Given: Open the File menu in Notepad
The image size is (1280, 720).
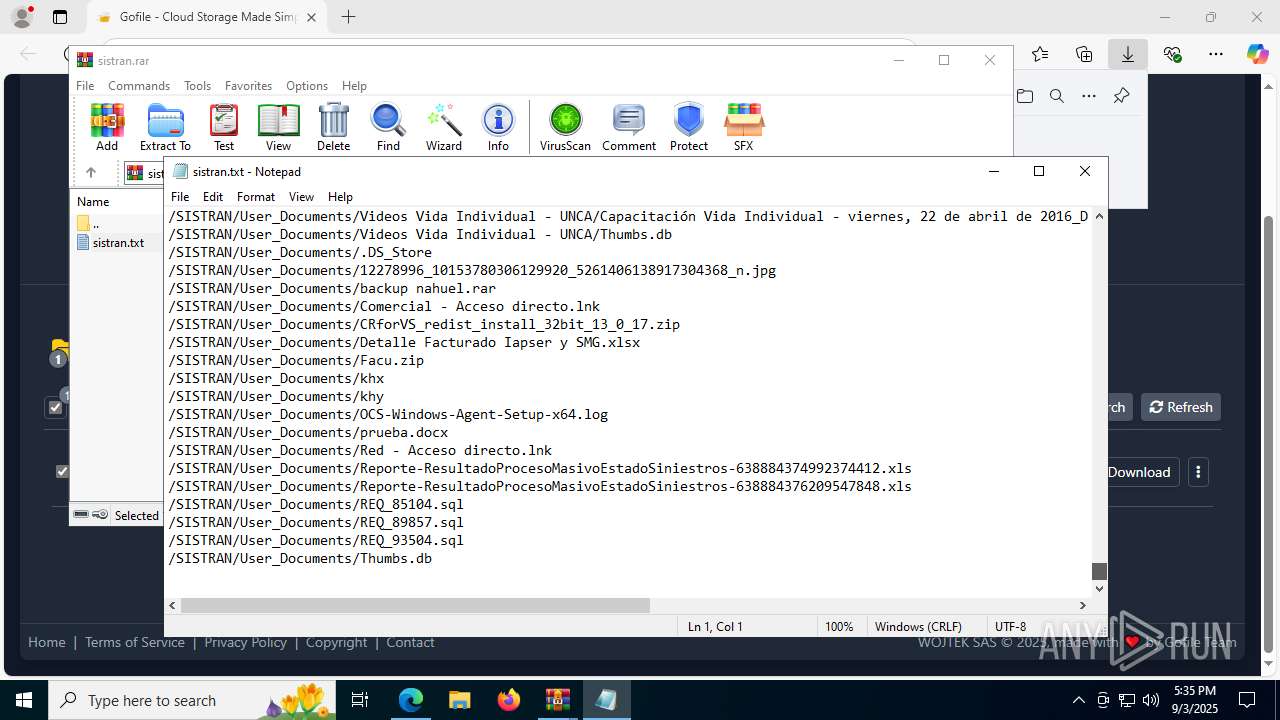Looking at the screenshot, I should [180, 197].
